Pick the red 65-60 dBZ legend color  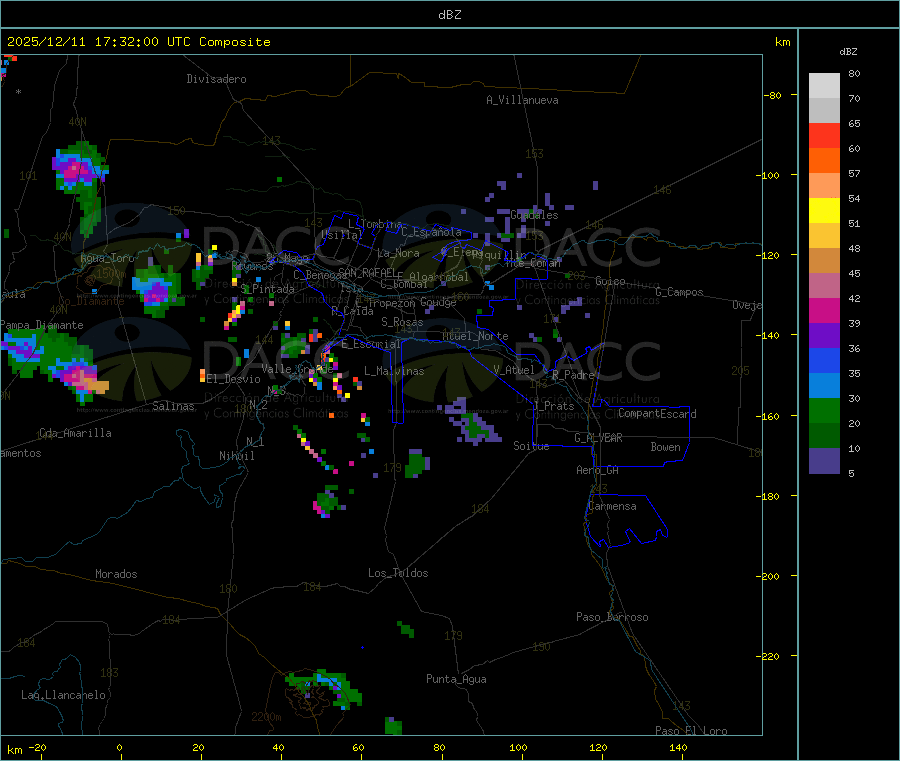(824, 135)
